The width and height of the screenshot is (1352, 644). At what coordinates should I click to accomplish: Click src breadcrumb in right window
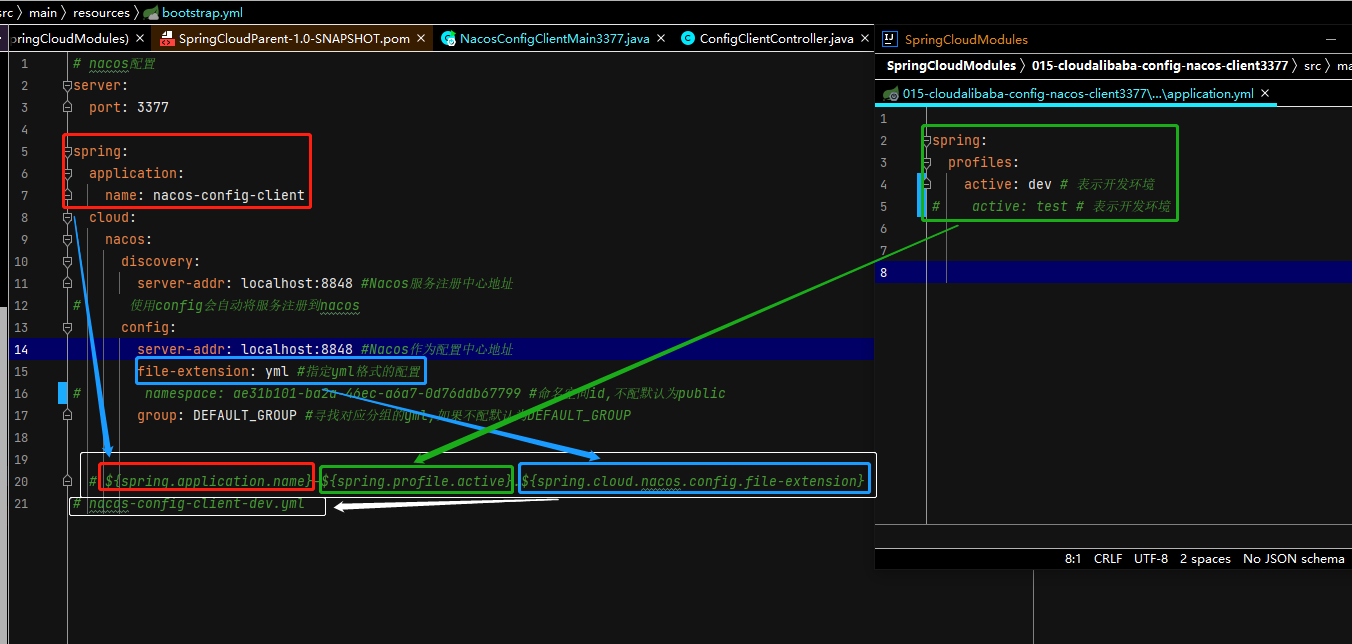1312,66
